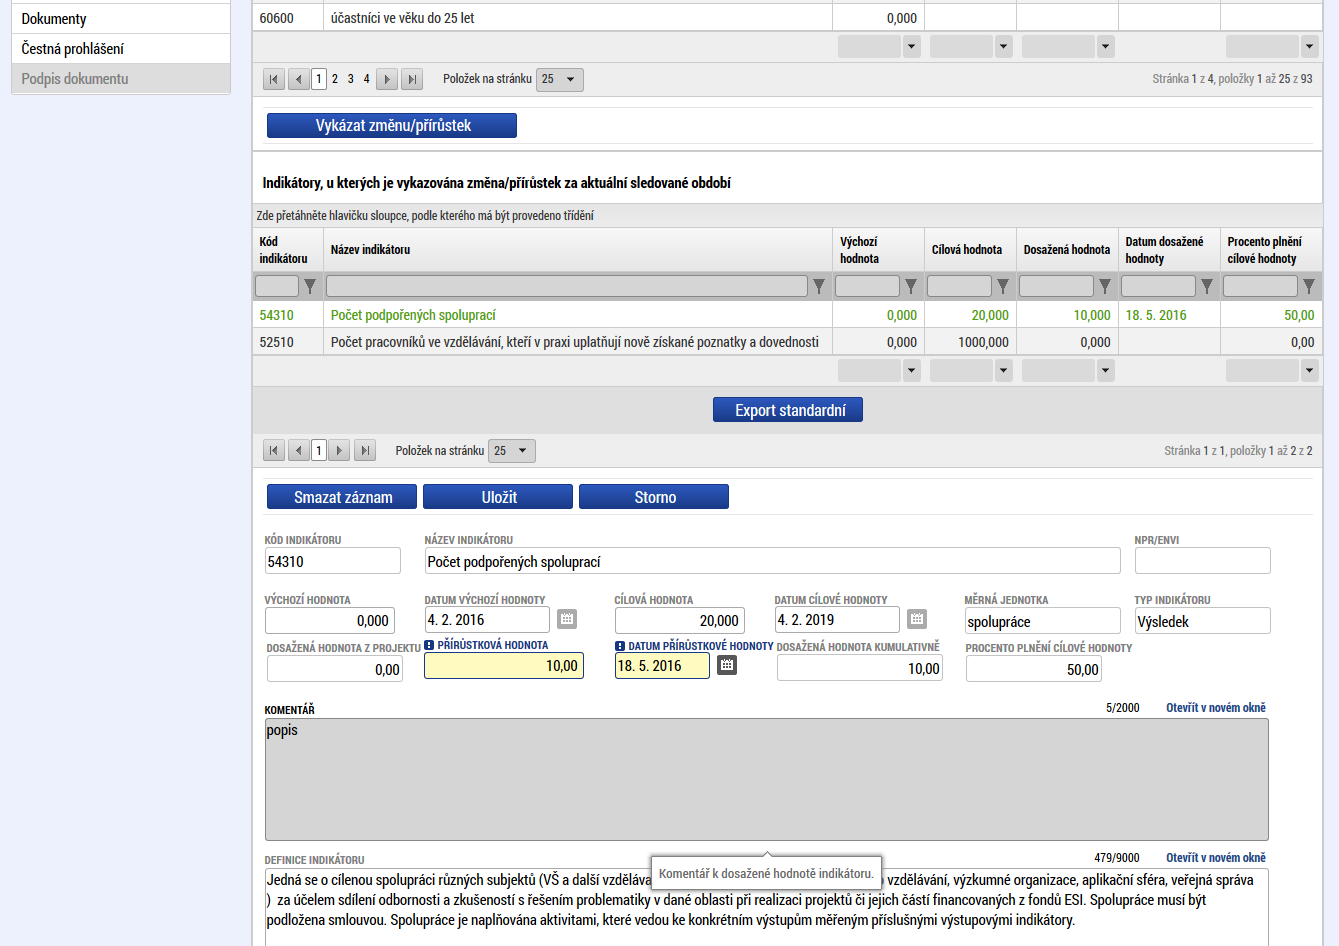Click the Typ indikátoru field showing Výsledek

[x=1203, y=621]
